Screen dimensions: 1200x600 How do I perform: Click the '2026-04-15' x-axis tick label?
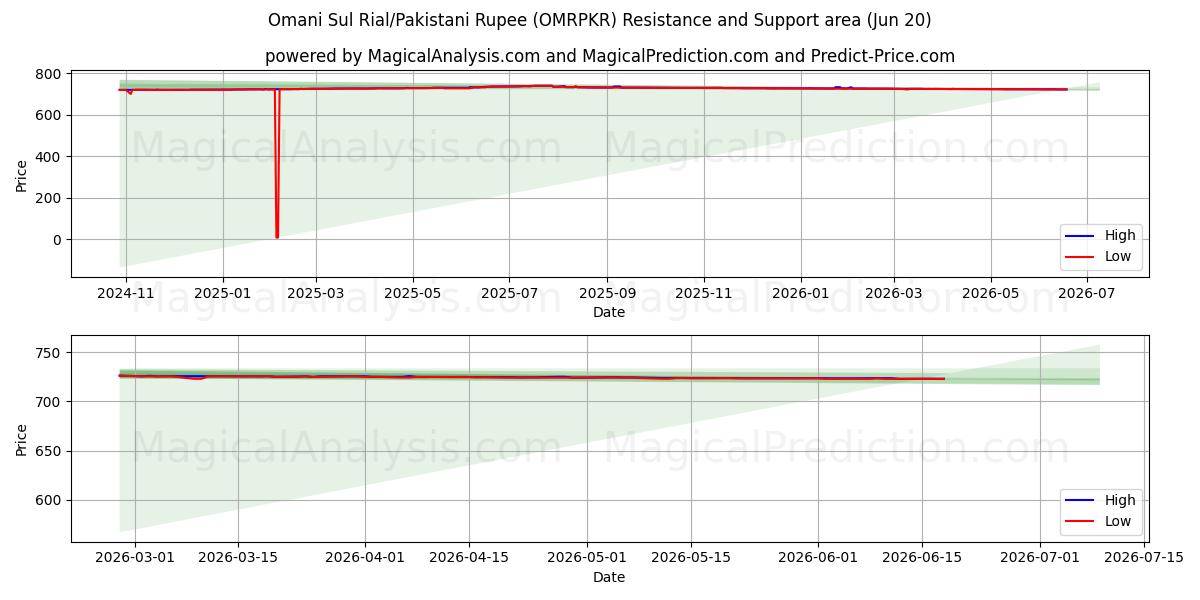[x=469, y=559]
